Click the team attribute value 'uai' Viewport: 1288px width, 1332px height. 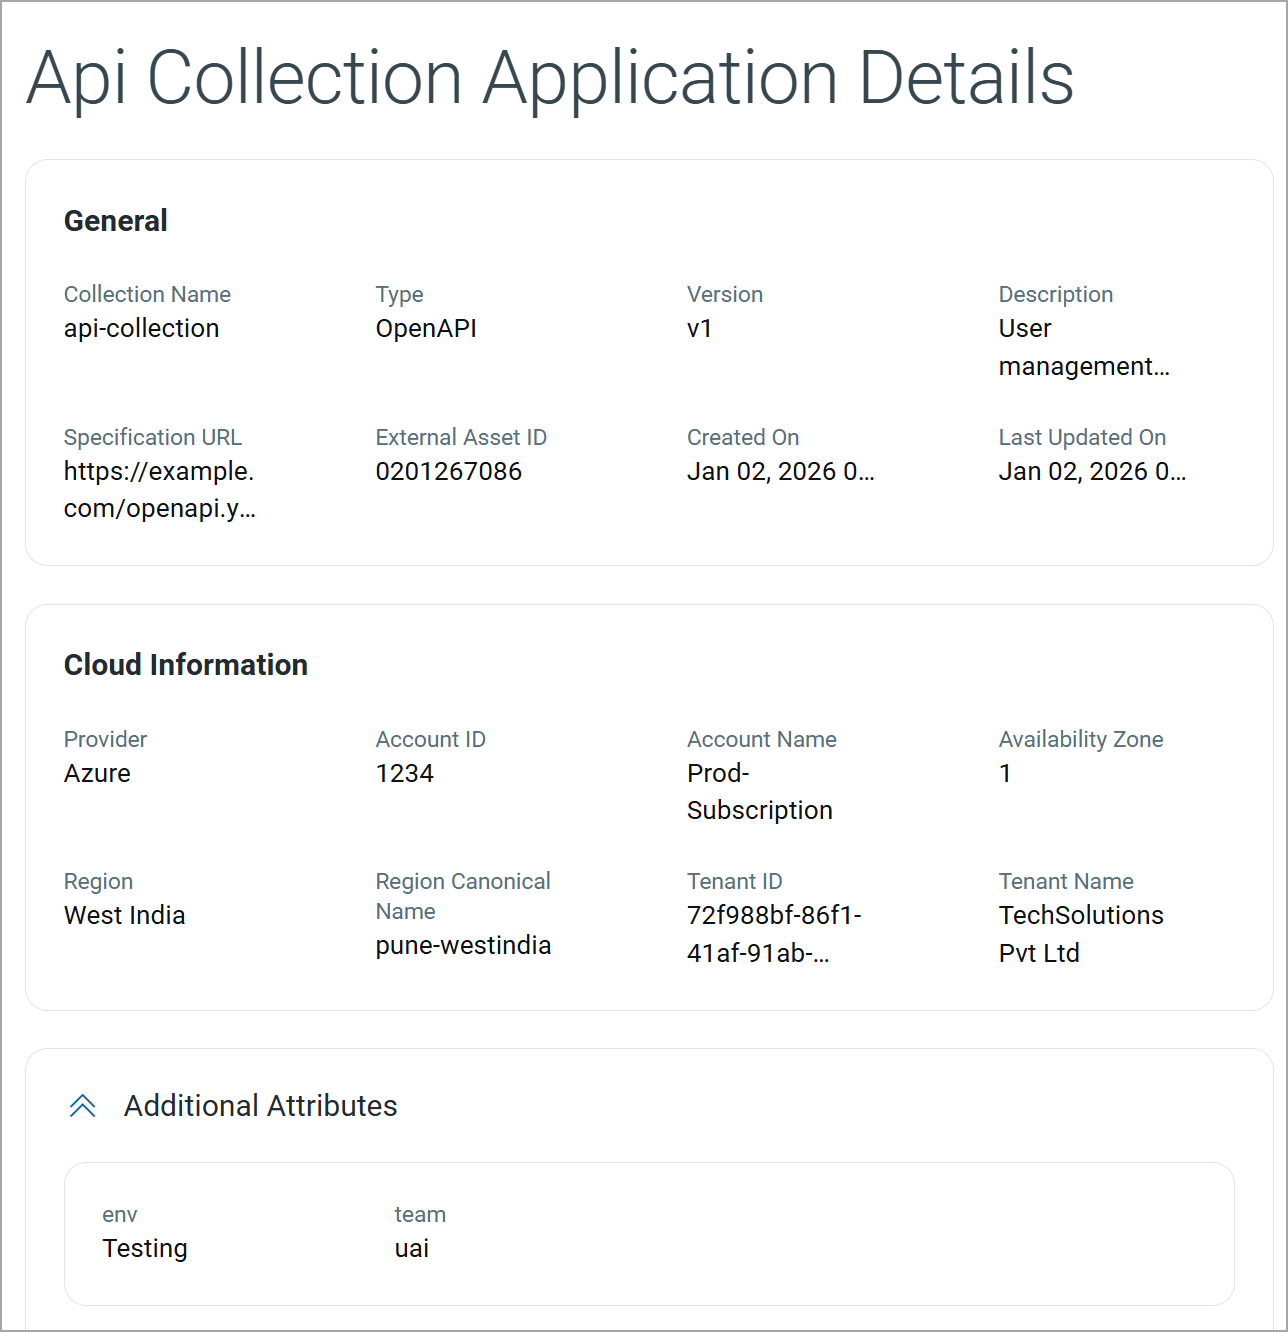click(x=412, y=1248)
